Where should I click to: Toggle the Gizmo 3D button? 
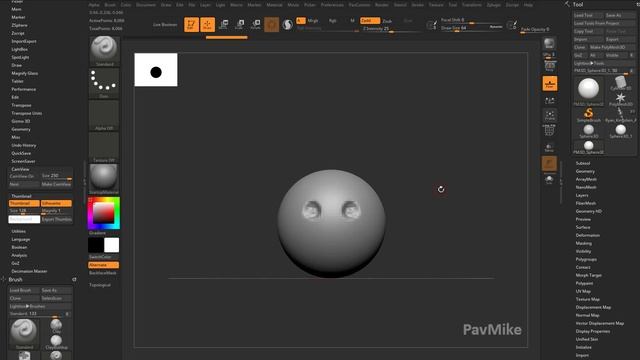[272, 24]
